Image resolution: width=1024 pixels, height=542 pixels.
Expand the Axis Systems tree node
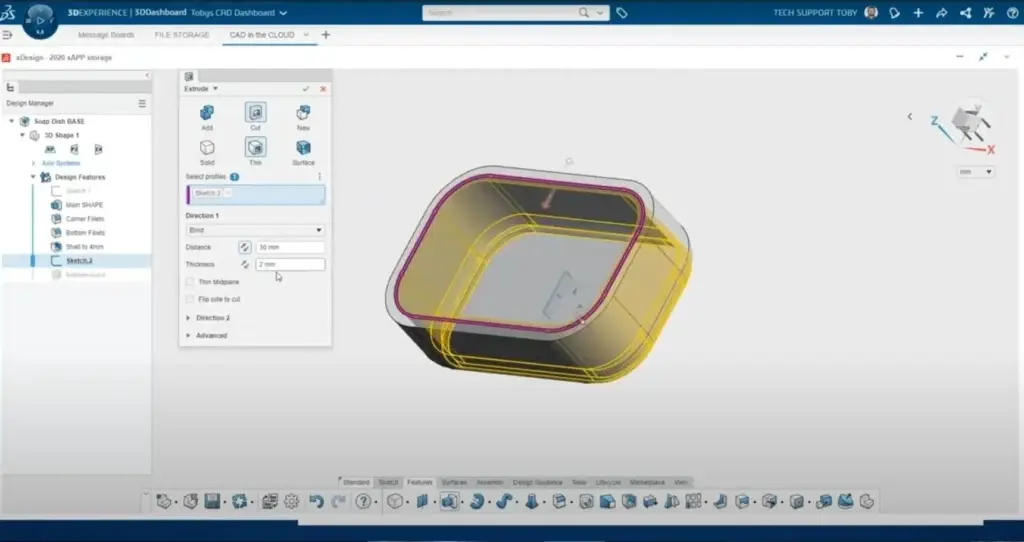tap(34, 163)
